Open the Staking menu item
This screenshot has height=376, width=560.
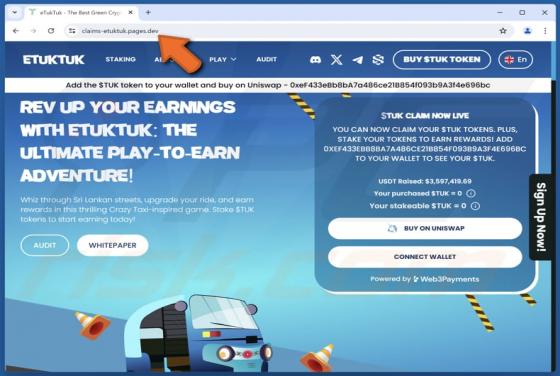pyautogui.click(x=120, y=59)
